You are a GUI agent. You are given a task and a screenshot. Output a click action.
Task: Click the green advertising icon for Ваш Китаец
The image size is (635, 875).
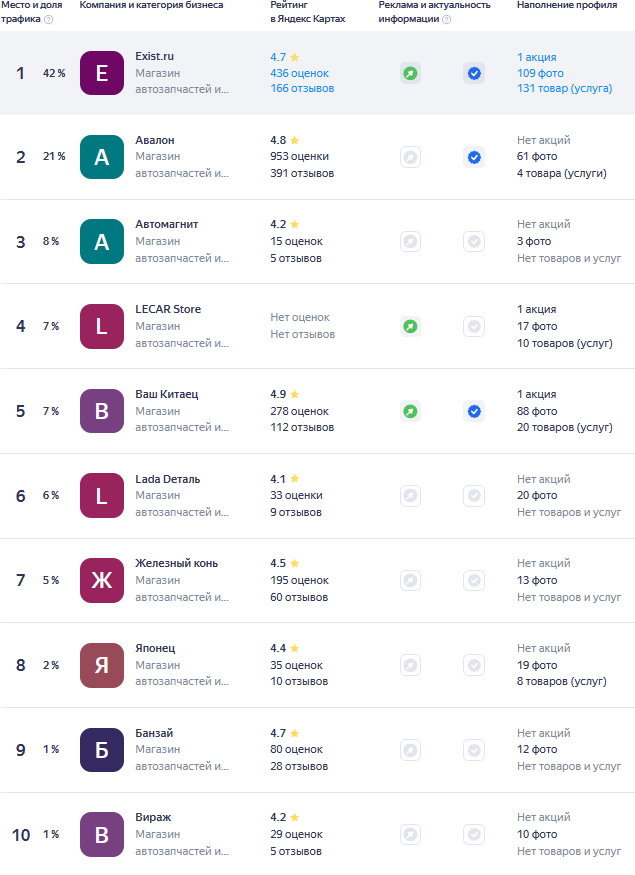(x=410, y=411)
